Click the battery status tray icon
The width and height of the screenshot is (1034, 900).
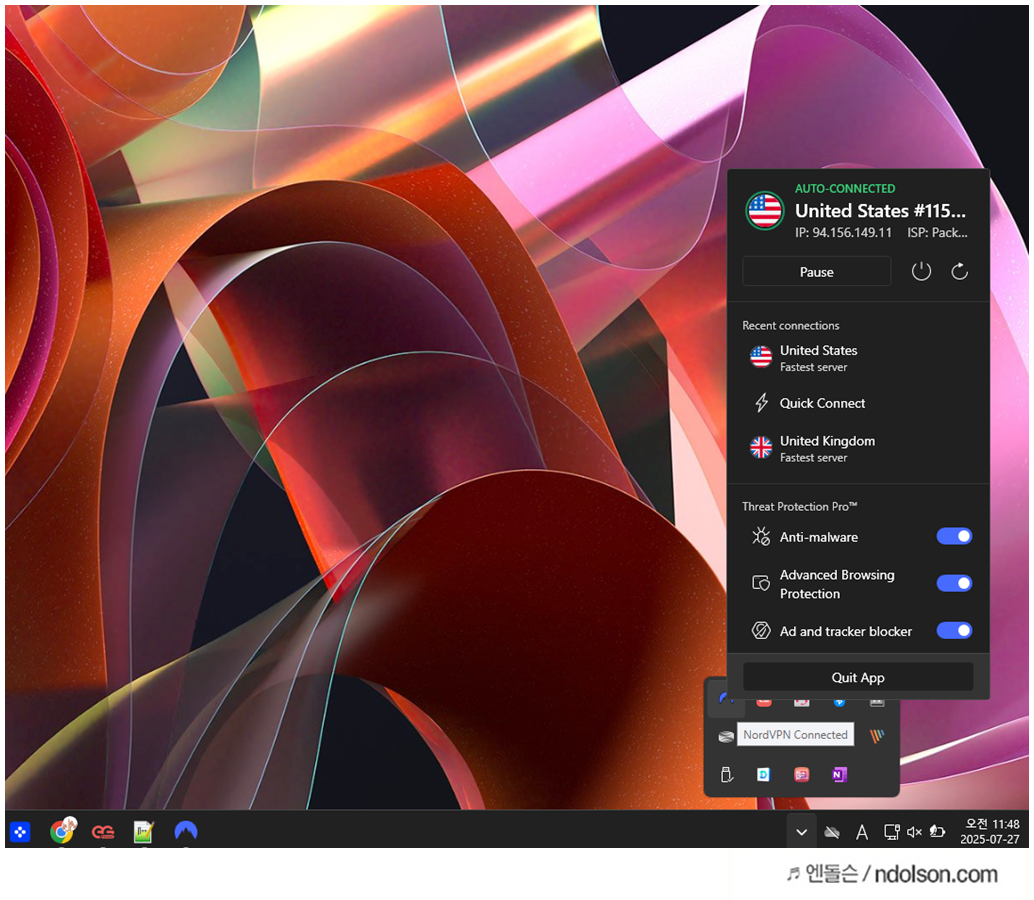[x=937, y=832]
